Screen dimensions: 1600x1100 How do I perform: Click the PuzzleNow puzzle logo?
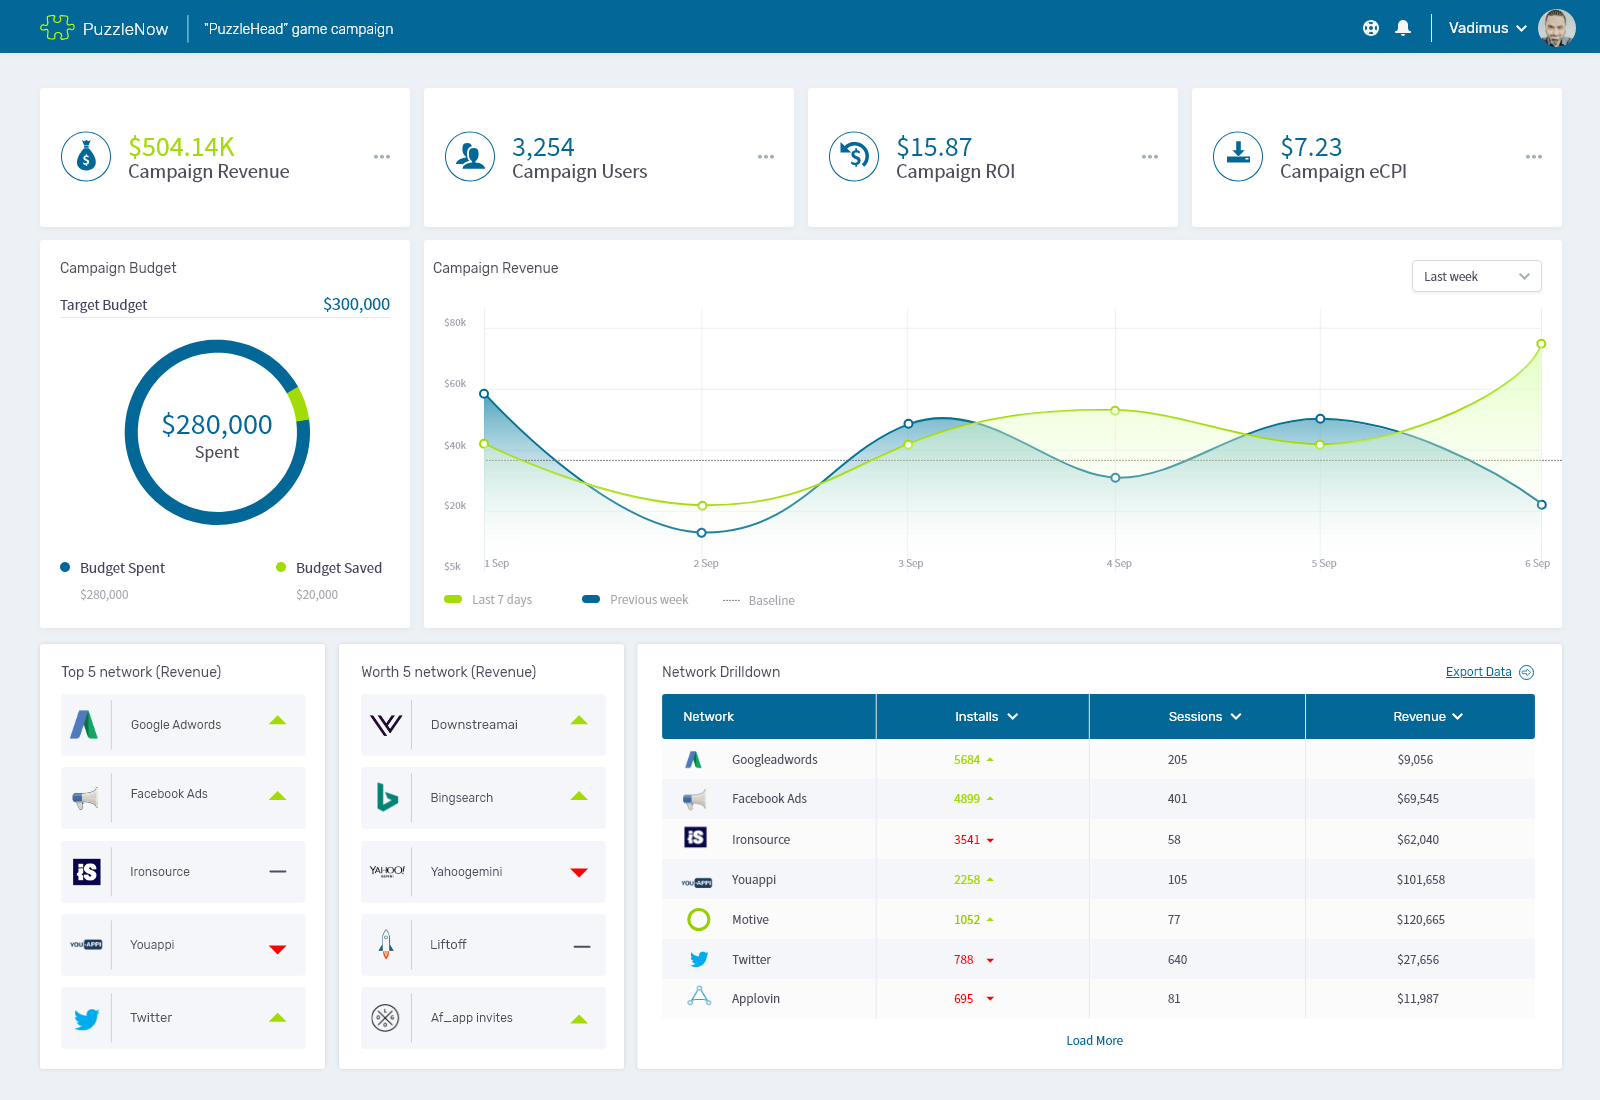coord(58,27)
